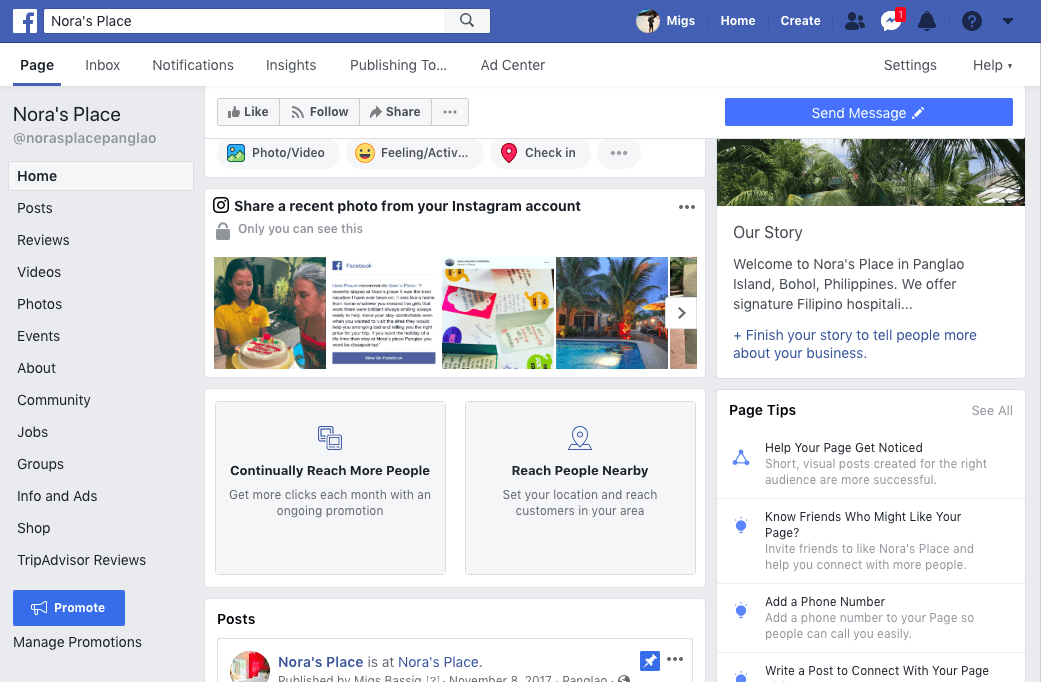The width and height of the screenshot is (1041, 682).
Task: Open the Insights tab
Action: pos(291,65)
